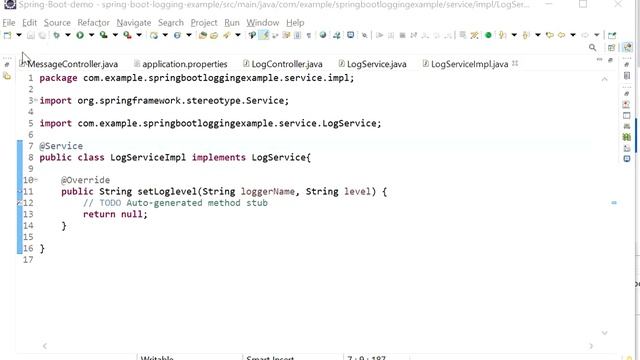This screenshot has height=360, width=640.
Task: Click the Open Task icon
Action: point(214,36)
